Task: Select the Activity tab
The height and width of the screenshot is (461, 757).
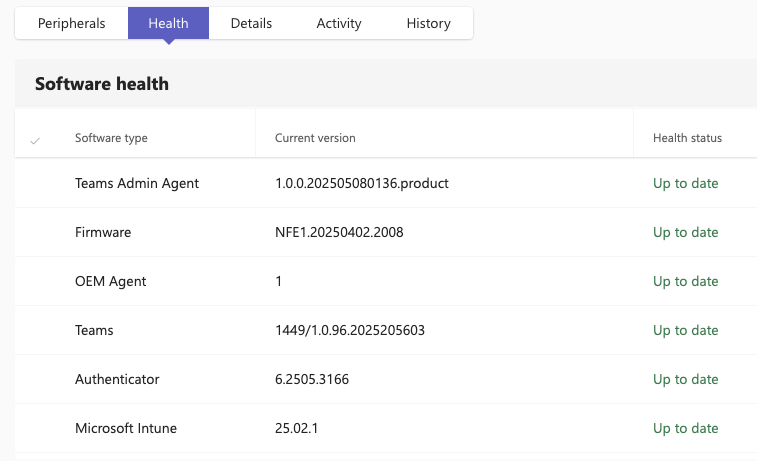Action: tap(339, 23)
